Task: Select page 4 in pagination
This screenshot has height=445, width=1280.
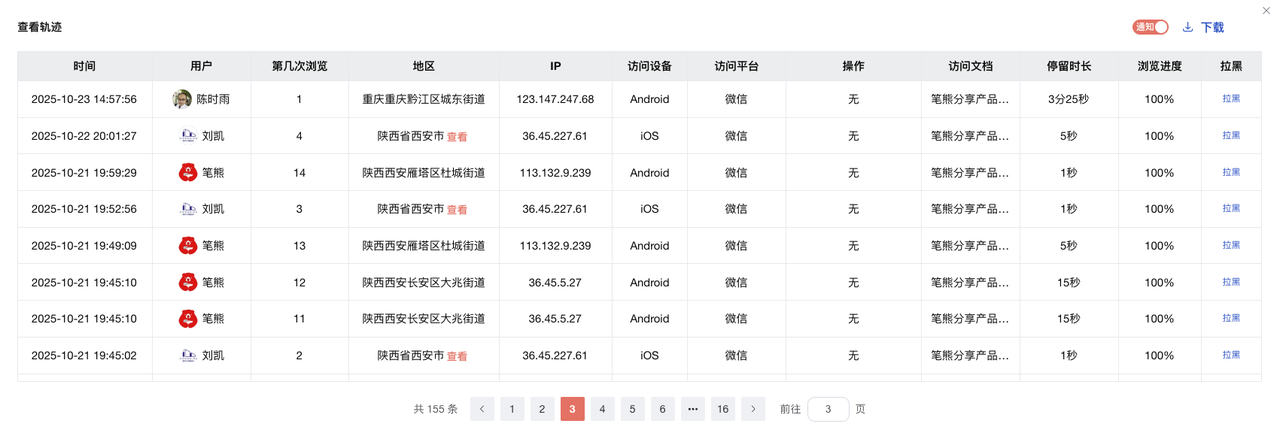Action: tap(602, 409)
